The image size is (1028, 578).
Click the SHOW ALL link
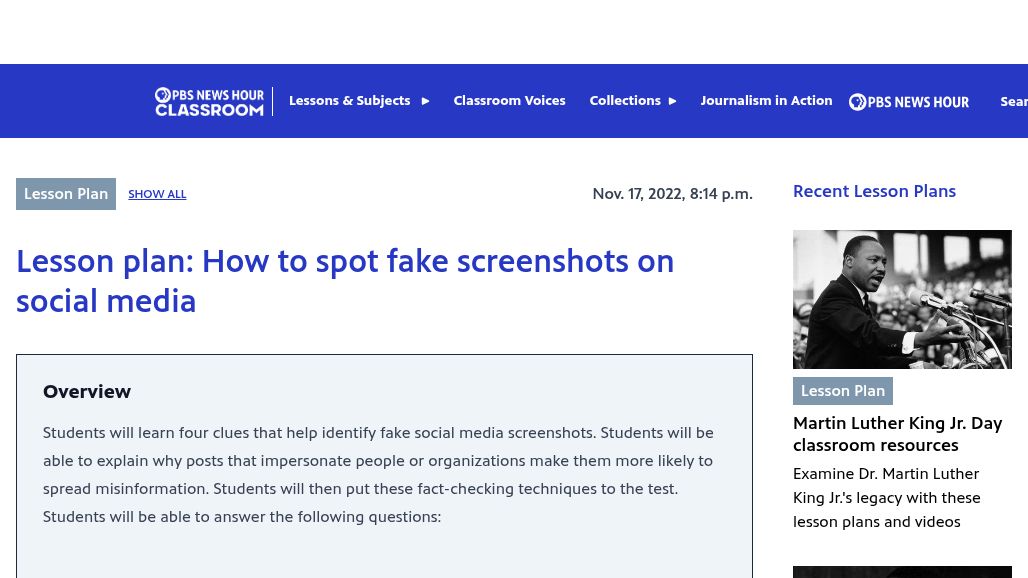(157, 194)
